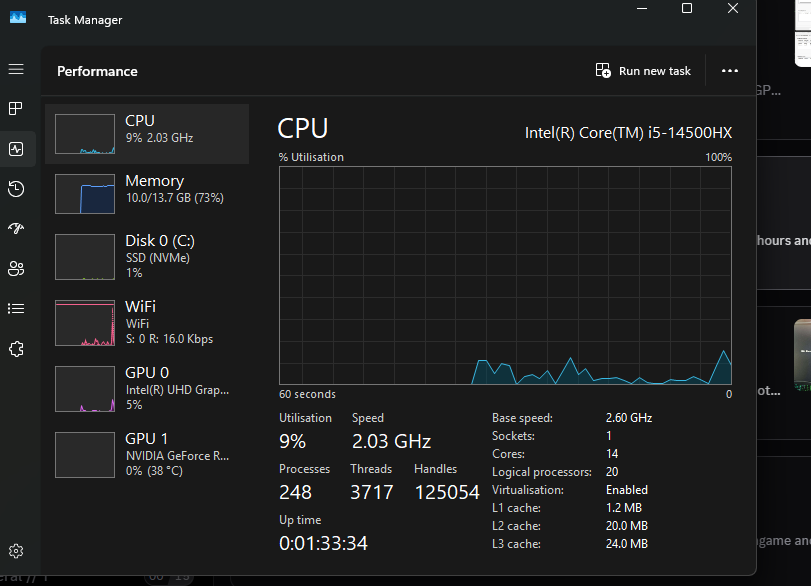Open the hamburger navigation menu
The width and height of the screenshot is (811, 586).
click(16, 69)
